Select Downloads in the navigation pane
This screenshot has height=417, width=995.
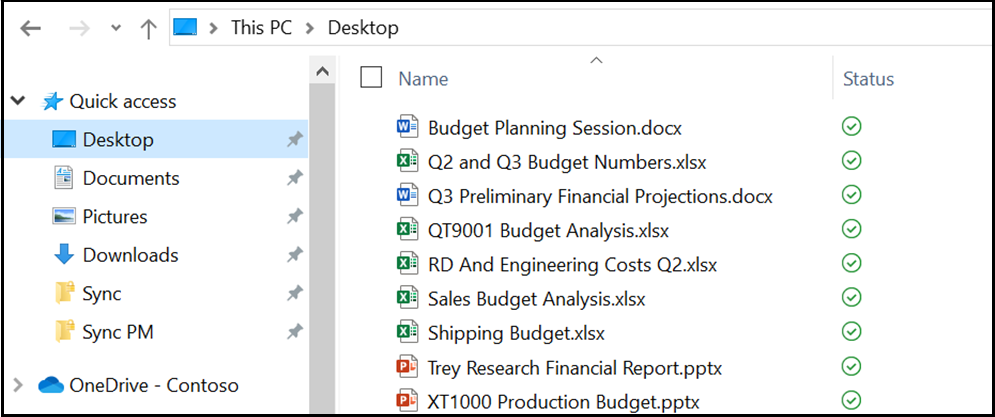tap(130, 255)
